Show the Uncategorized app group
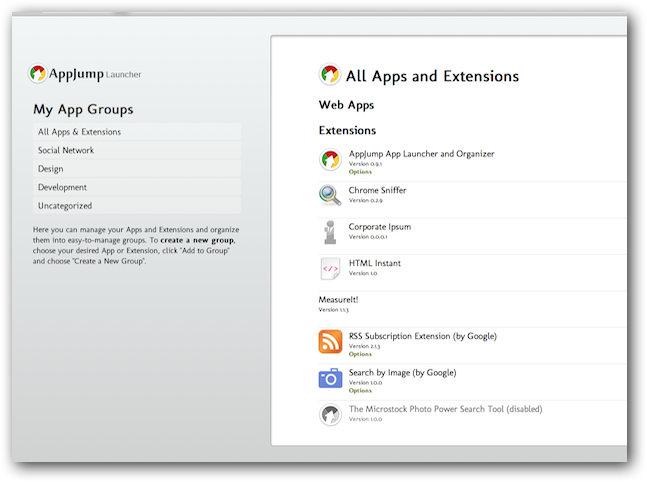 pyautogui.click(x=65, y=206)
